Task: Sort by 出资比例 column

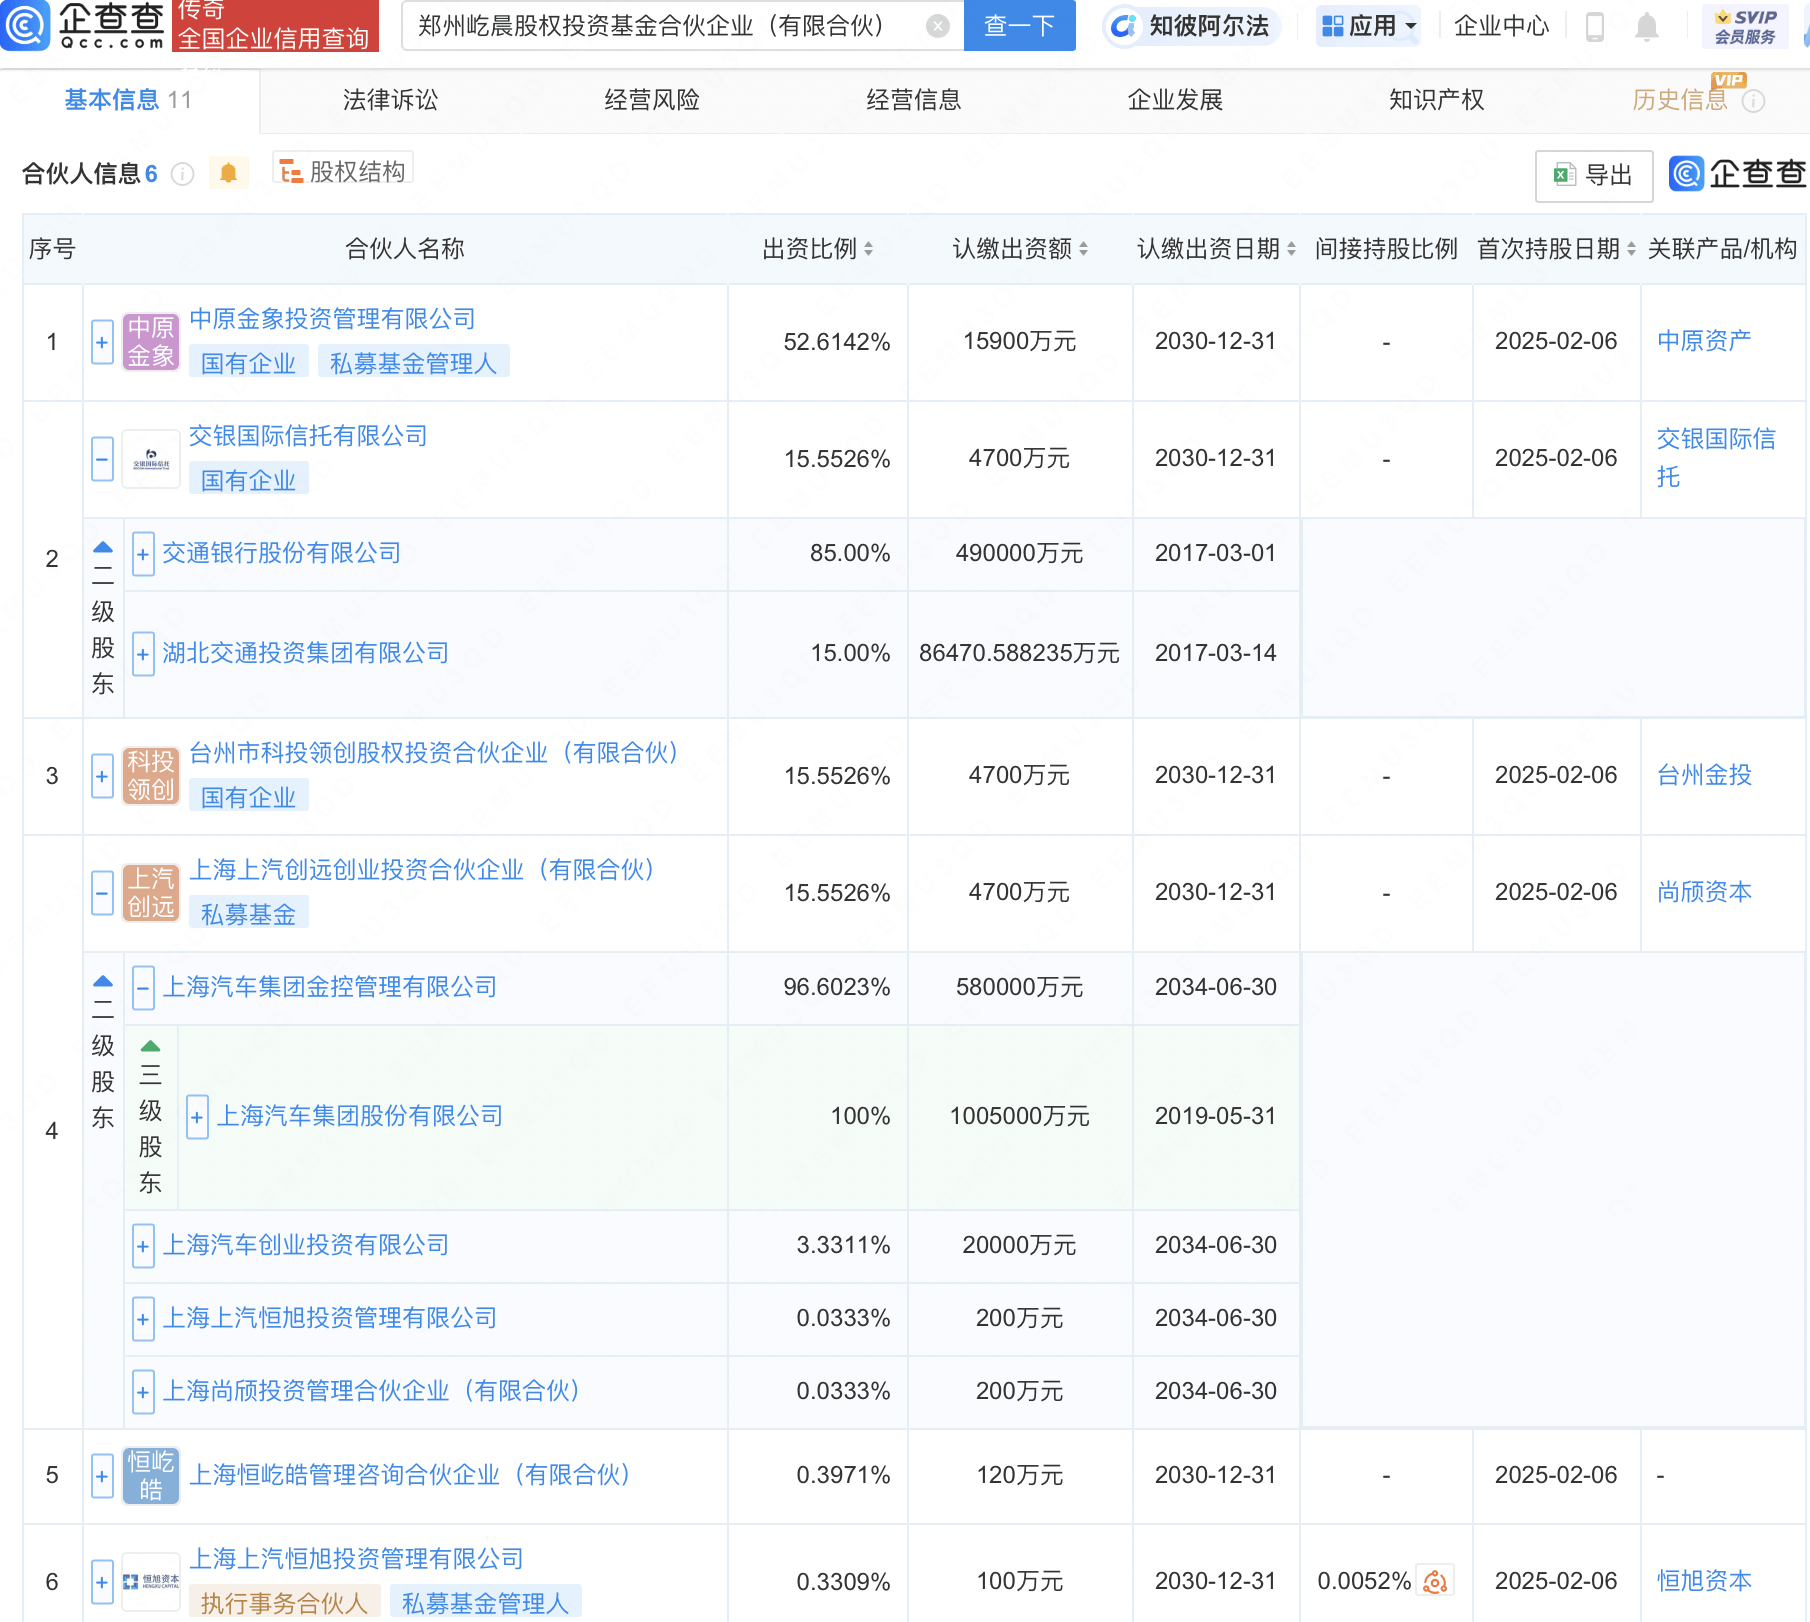Action: 868,249
